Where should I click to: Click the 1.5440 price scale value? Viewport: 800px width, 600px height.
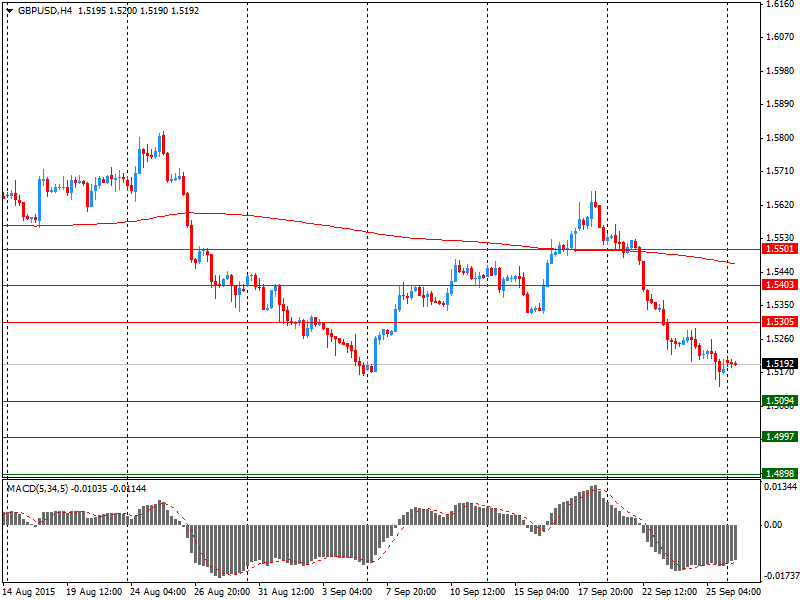click(x=780, y=271)
